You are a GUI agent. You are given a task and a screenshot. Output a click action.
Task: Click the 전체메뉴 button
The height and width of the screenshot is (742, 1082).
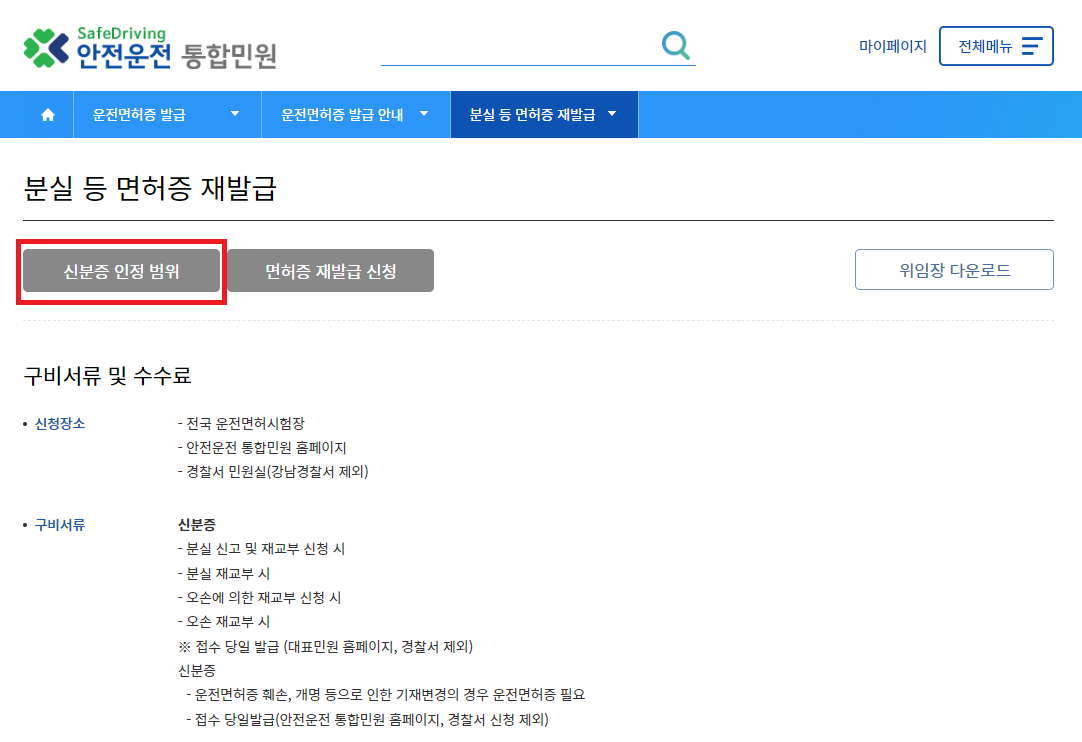pos(996,46)
